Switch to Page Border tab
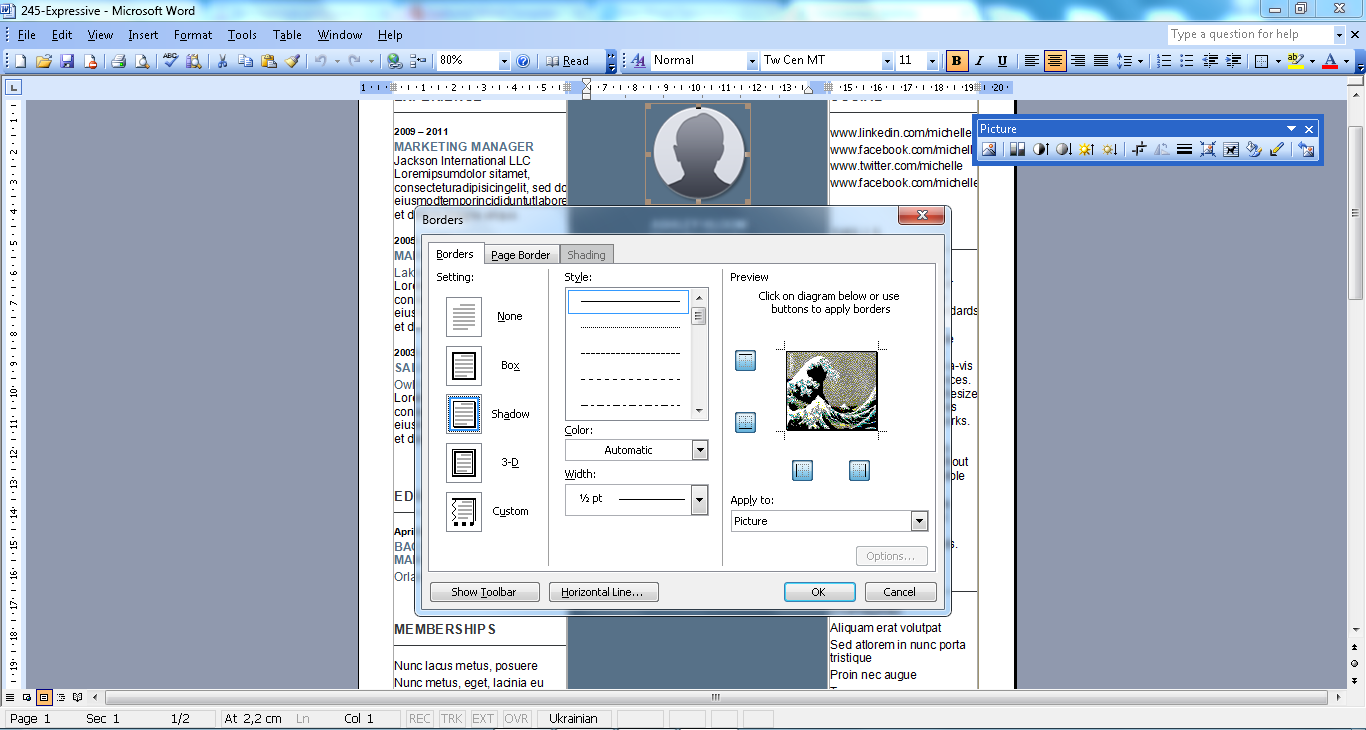1366x730 pixels. point(521,255)
